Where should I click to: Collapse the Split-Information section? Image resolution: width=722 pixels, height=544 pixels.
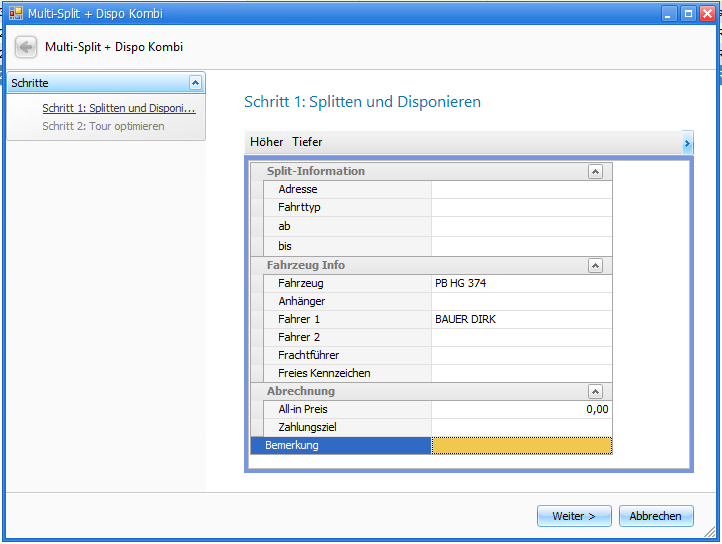coord(595,171)
